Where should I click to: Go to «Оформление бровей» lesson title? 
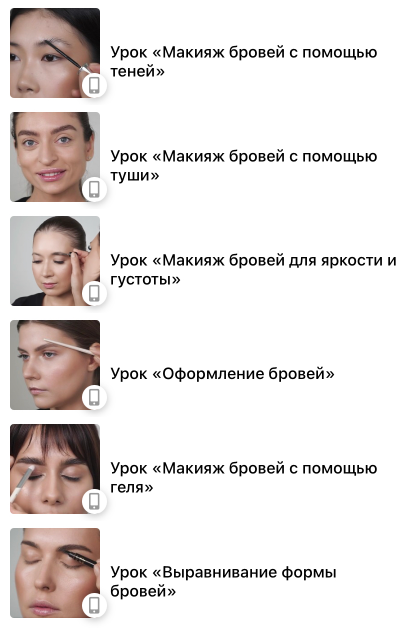[222, 374]
